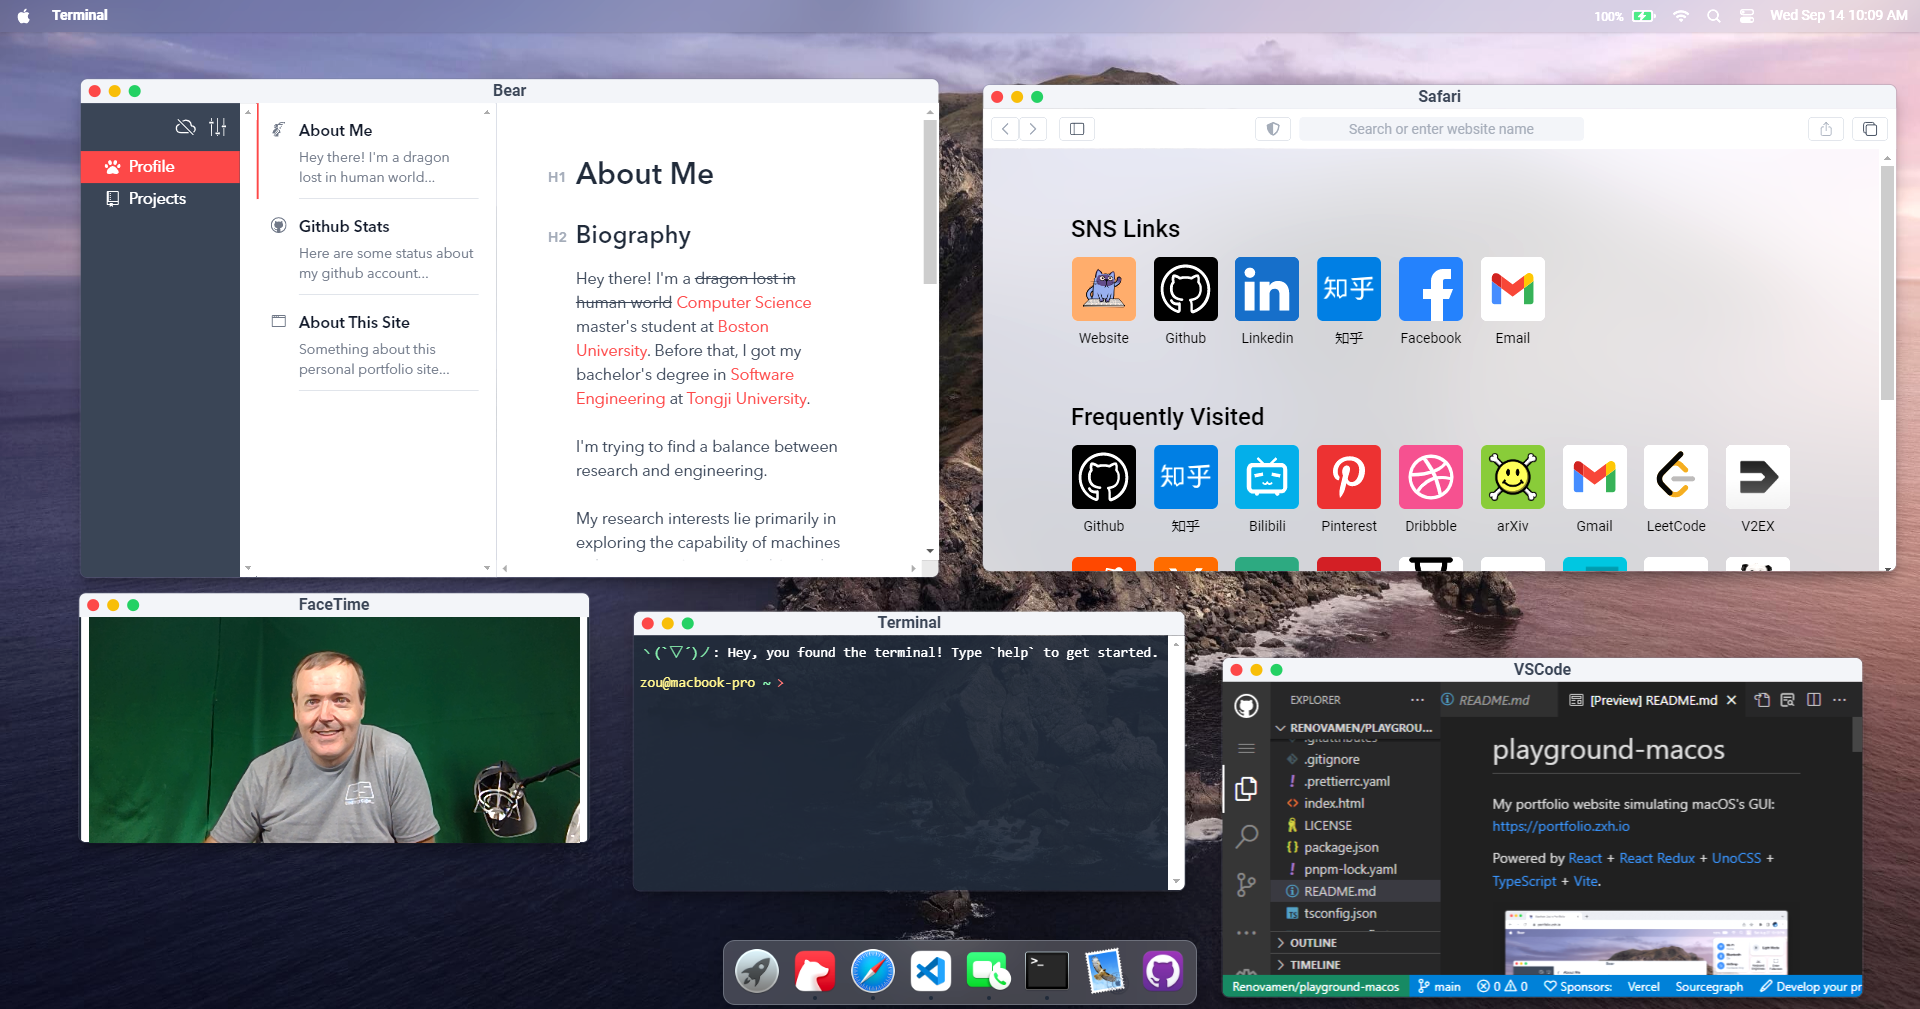Click Safari's forward navigation arrow
The width and height of the screenshot is (1920, 1009).
pos(1033,129)
